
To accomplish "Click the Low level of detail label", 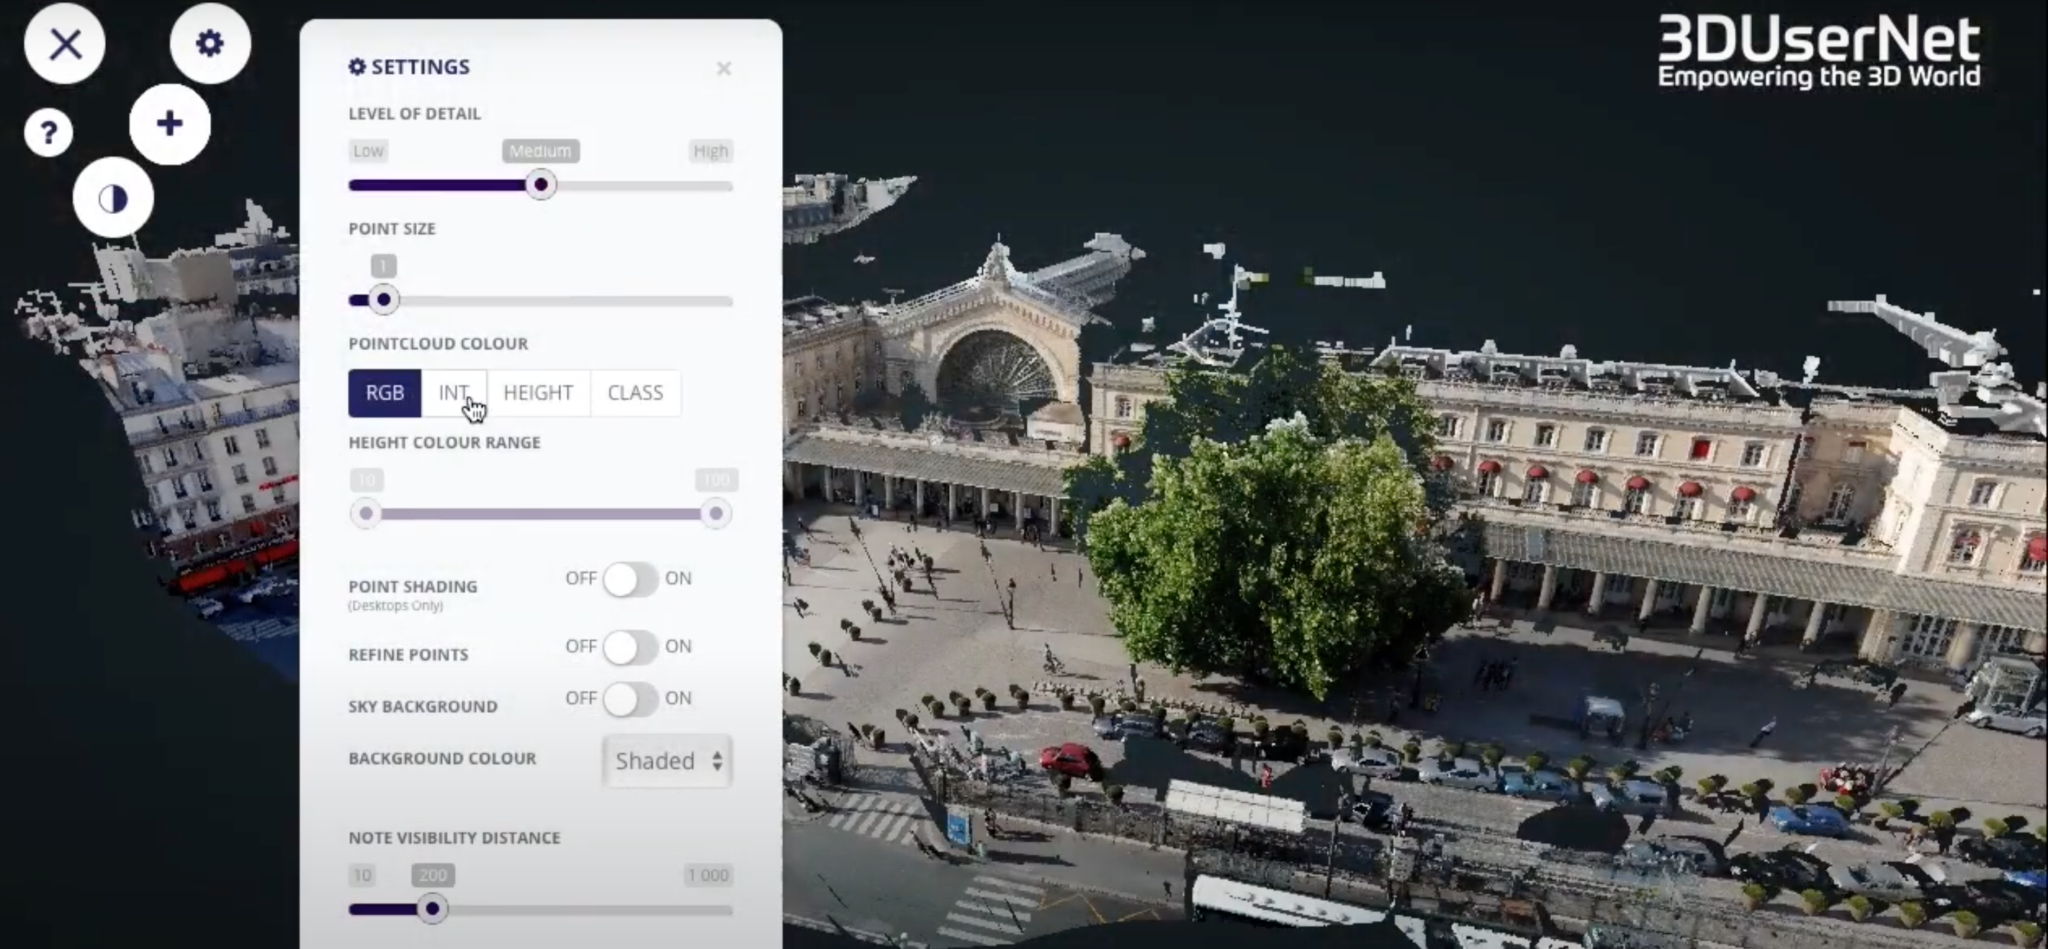I will [x=368, y=151].
